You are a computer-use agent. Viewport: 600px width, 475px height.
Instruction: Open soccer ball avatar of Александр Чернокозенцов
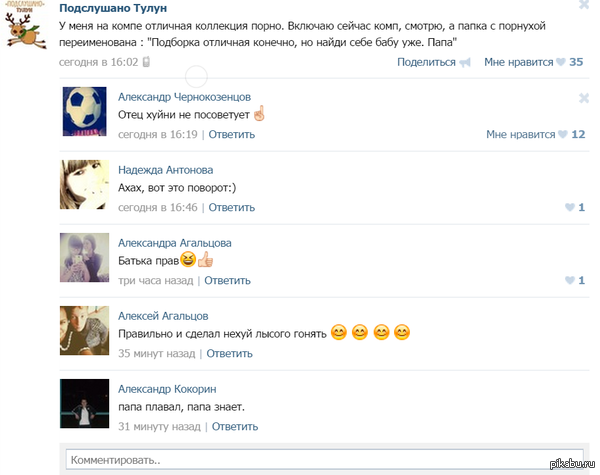click(x=85, y=111)
